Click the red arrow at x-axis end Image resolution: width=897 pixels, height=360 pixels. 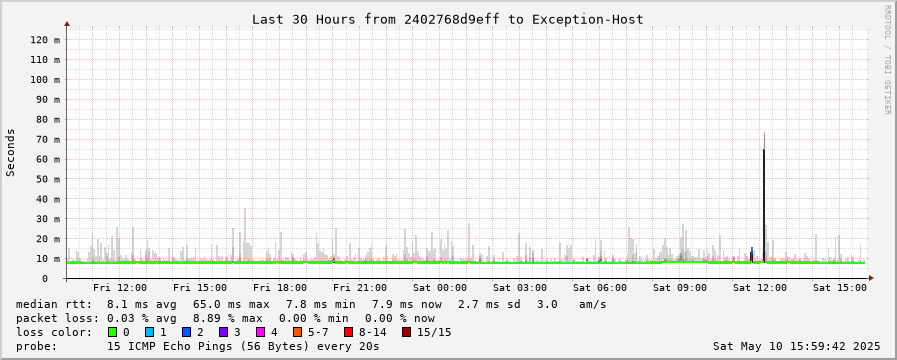point(871,278)
